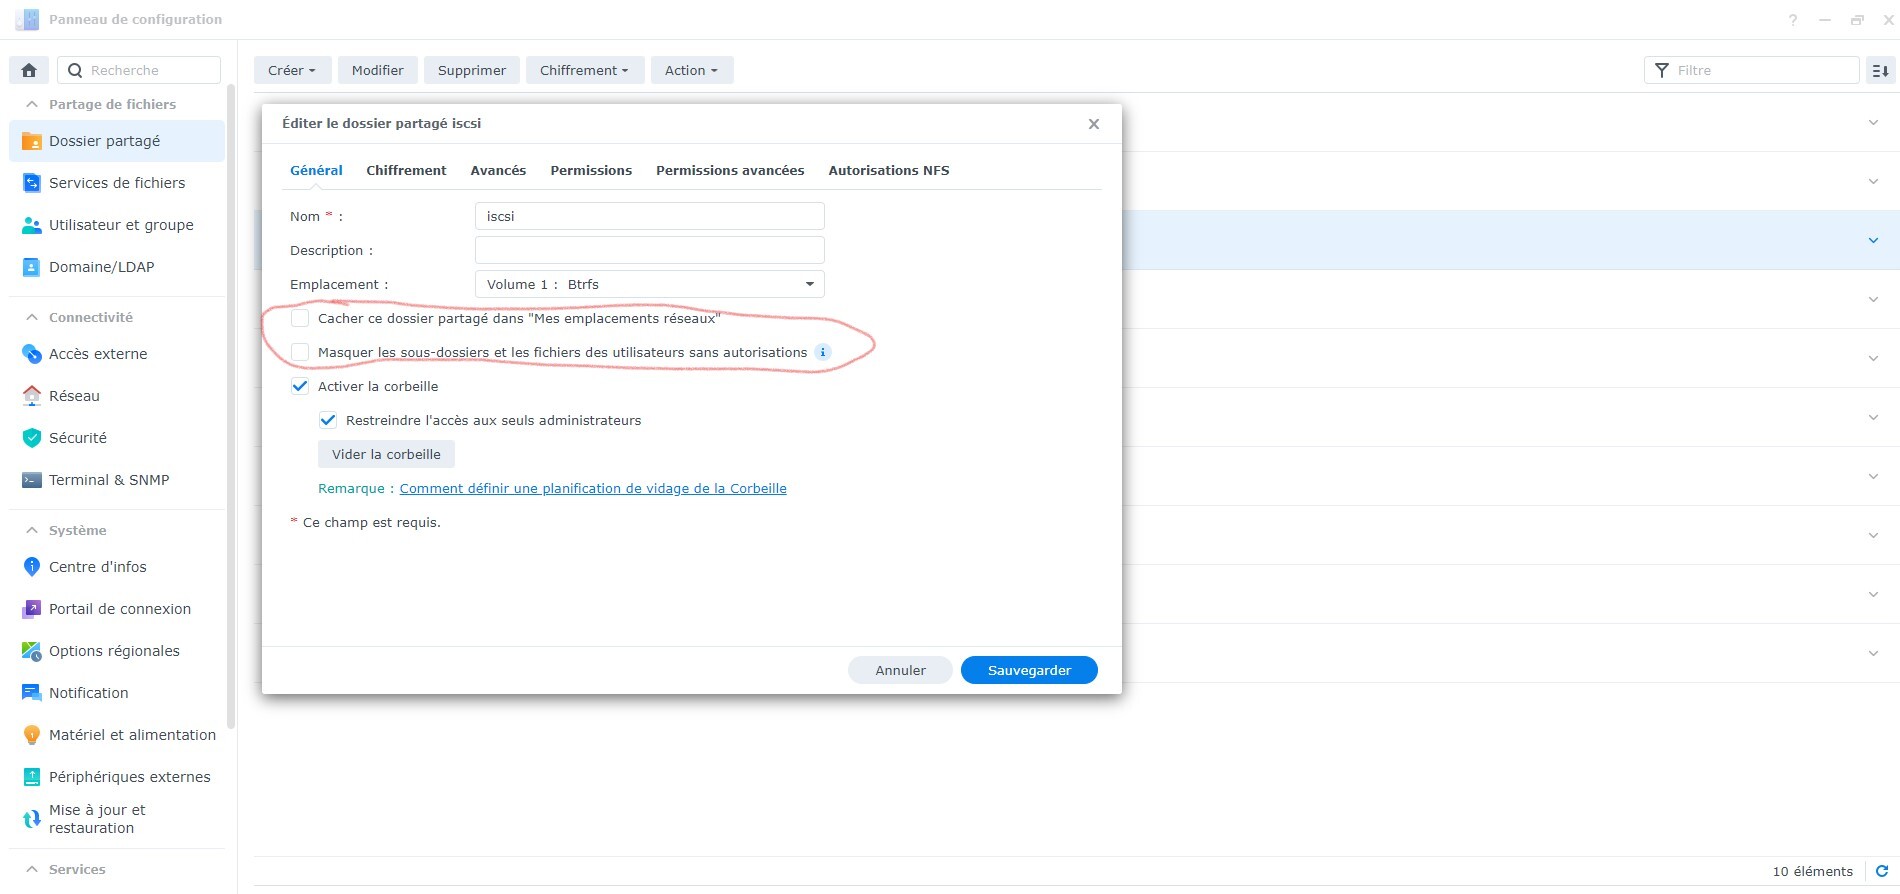Open Centre d'infos icon
This screenshot has width=1900, height=894.
[x=31, y=567]
